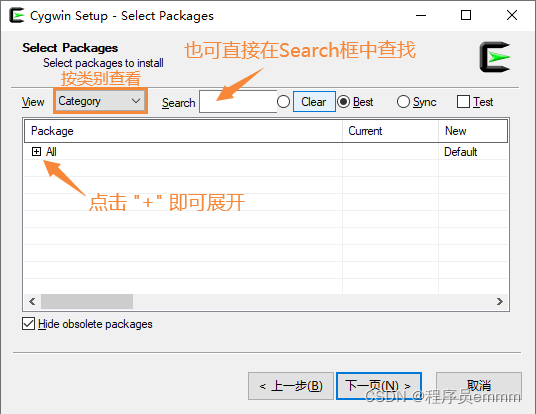Click the Default value for All
This screenshot has height=414, width=536.
(460, 152)
